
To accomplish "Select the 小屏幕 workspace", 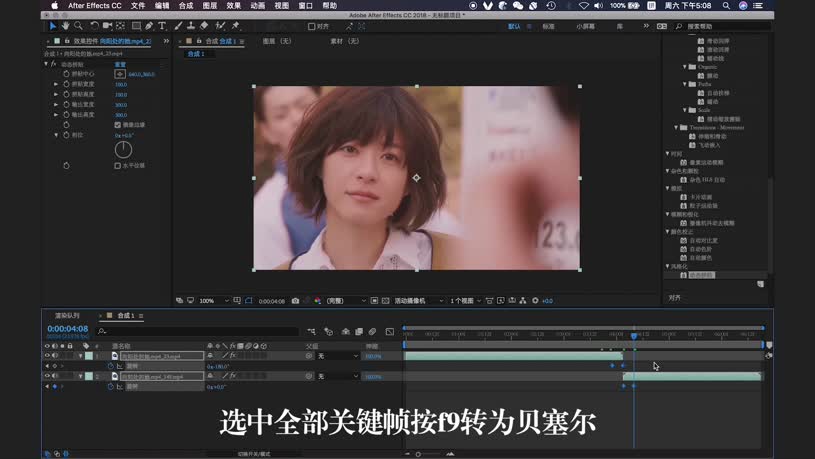I will pyautogui.click(x=585, y=27).
